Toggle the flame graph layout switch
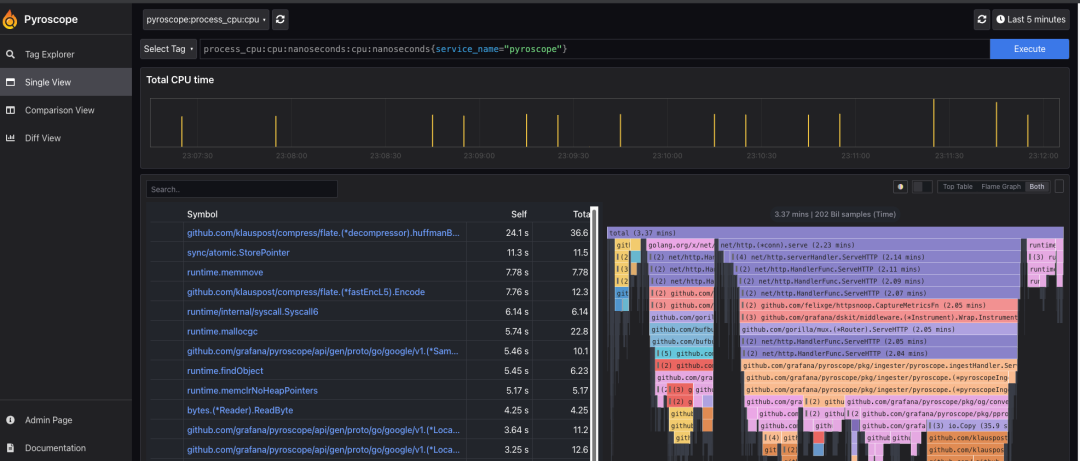 tap(922, 187)
